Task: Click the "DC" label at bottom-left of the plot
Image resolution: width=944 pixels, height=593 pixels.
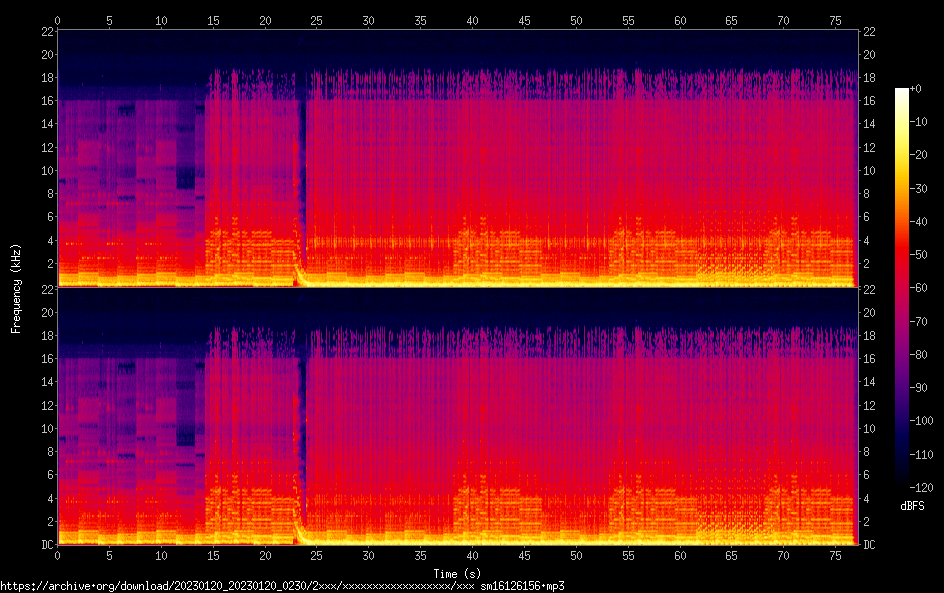Action: [46, 545]
